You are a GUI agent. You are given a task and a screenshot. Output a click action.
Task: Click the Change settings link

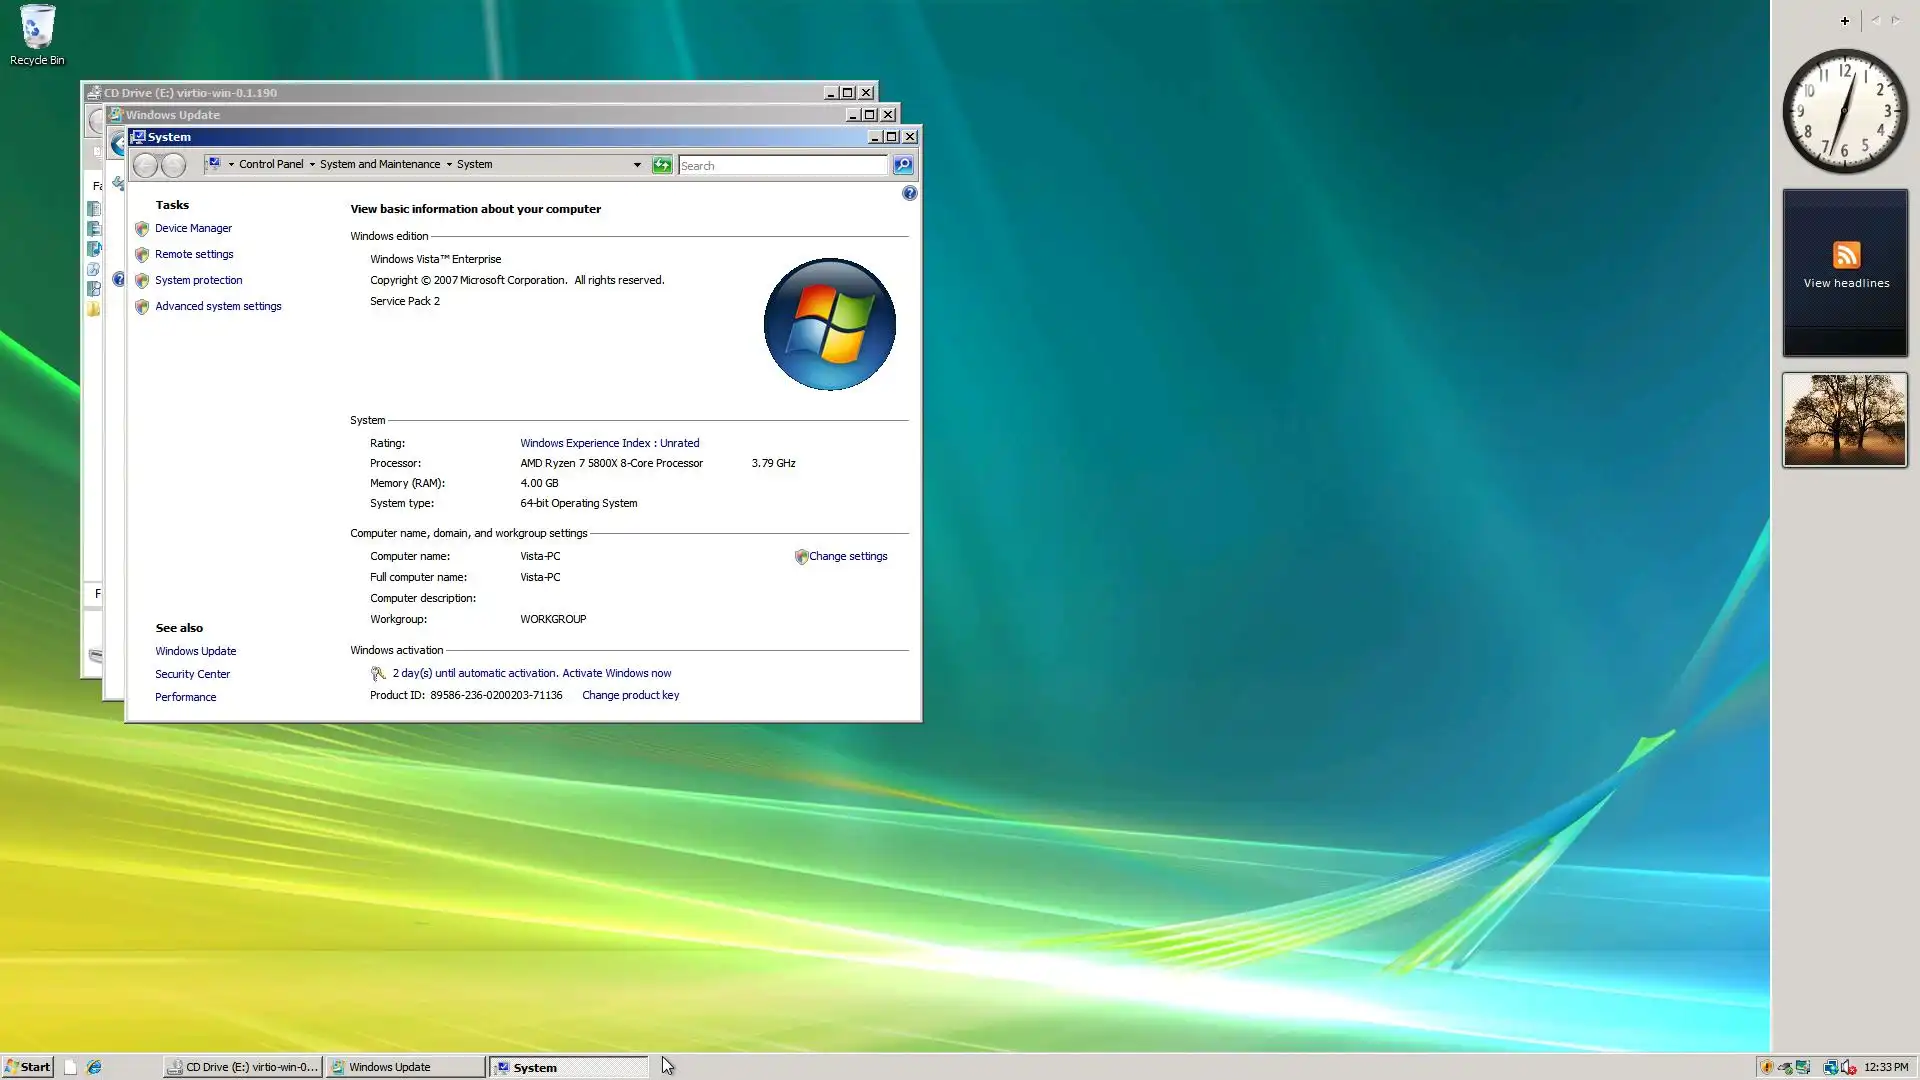(x=847, y=556)
